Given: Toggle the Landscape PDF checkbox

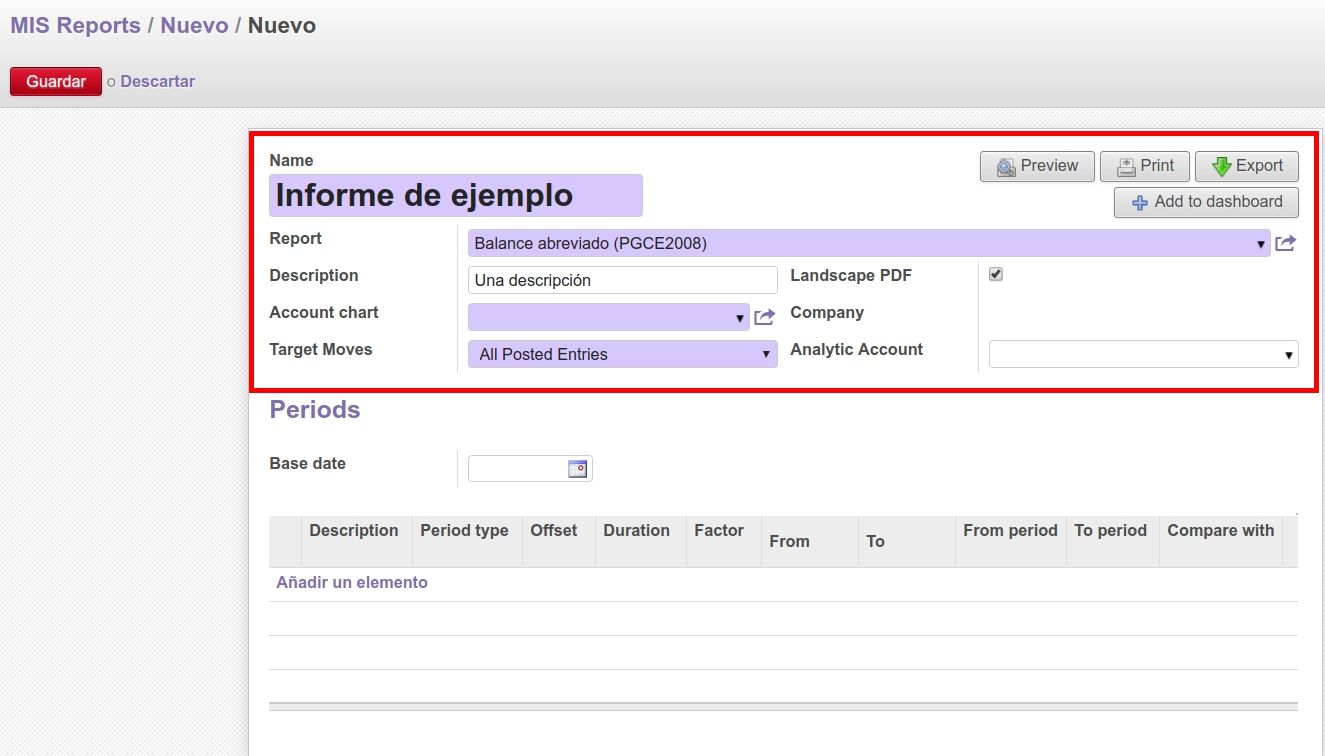Looking at the screenshot, I should coord(995,274).
